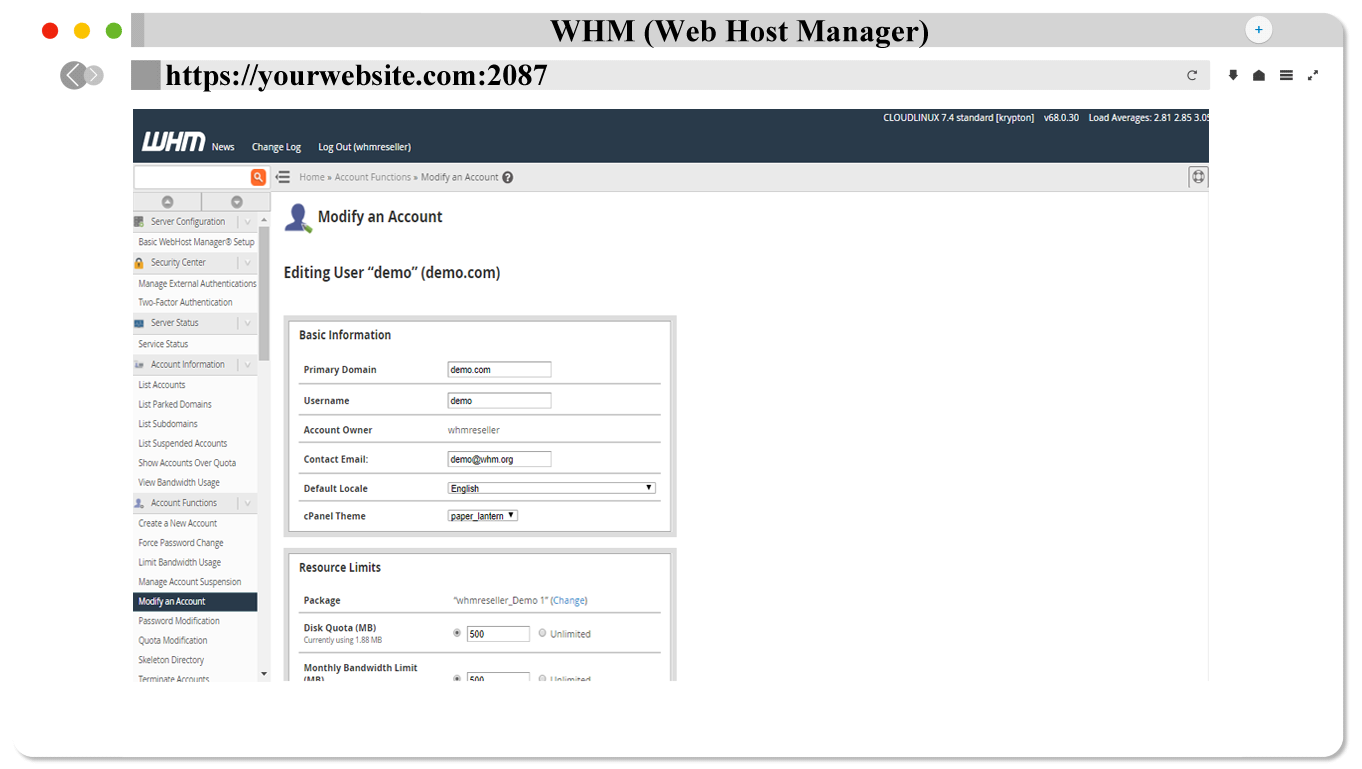
Task: Click the WHM logo
Action: pos(173,142)
